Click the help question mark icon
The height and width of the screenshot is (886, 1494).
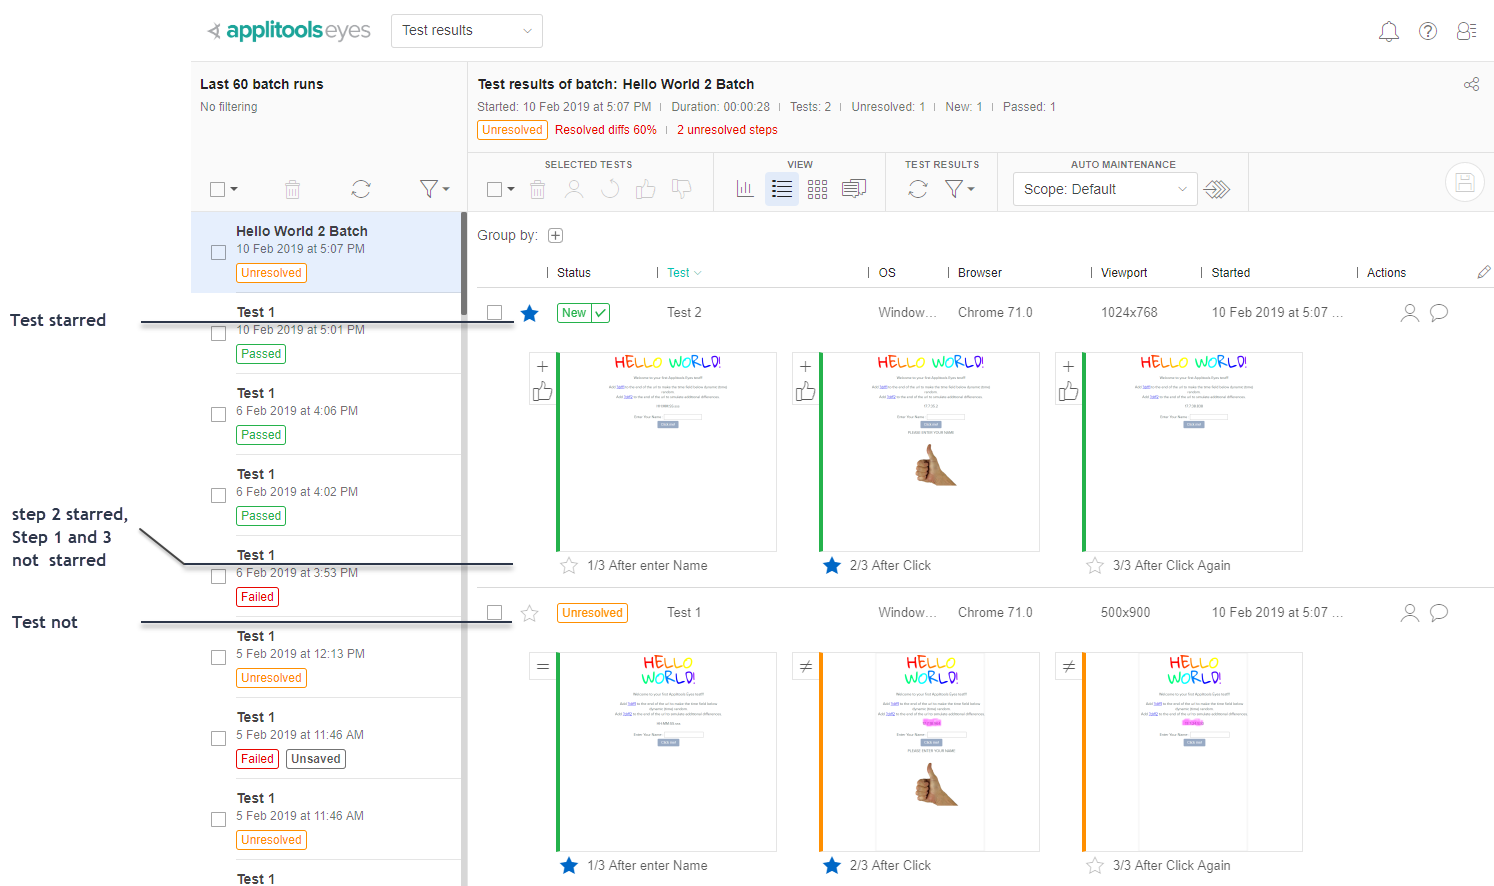[1428, 32]
